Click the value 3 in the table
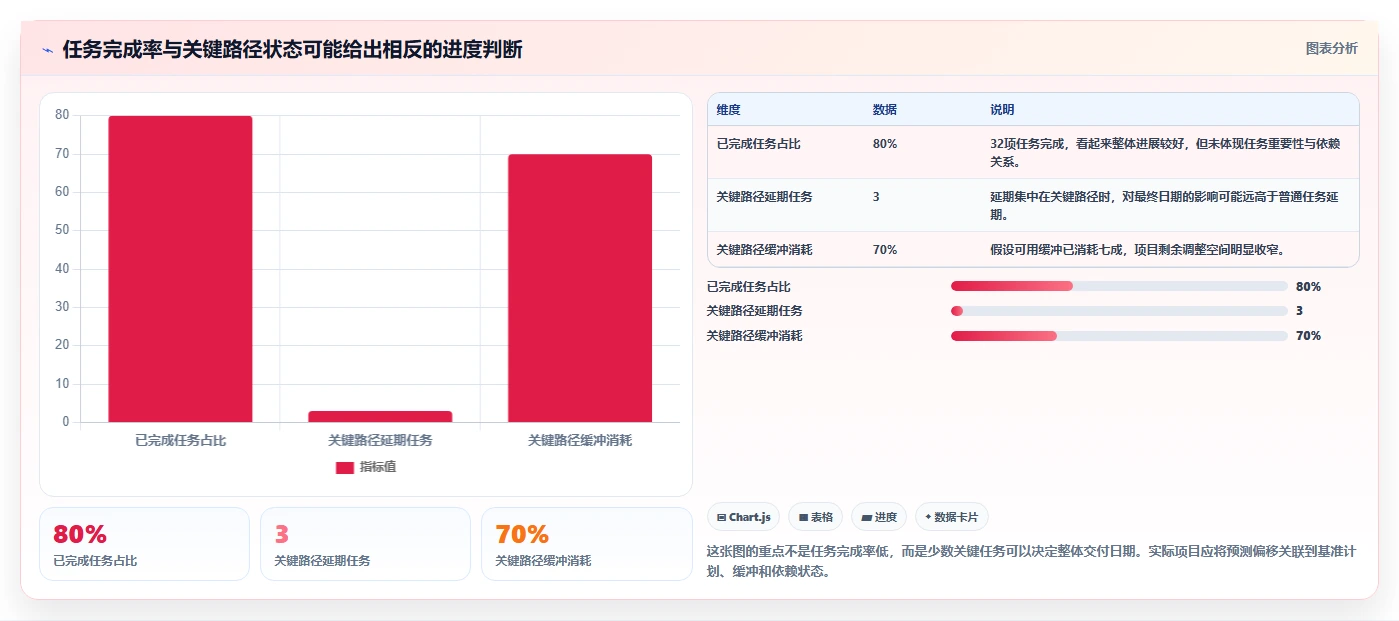This screenshot has height=621, width=1399. tap(876, 197)
